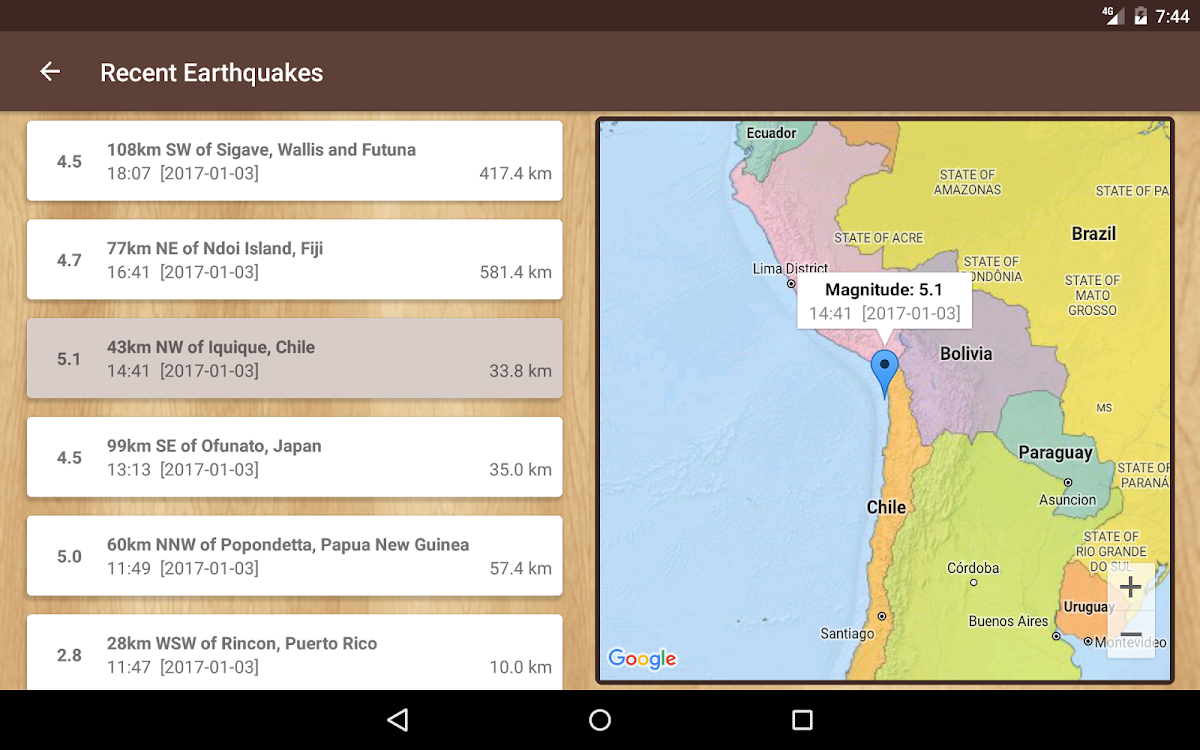Tap magnitude 5.0 in Papua New Guinea row
This screenshot has width=1200, height=750.
click(69, 556)
